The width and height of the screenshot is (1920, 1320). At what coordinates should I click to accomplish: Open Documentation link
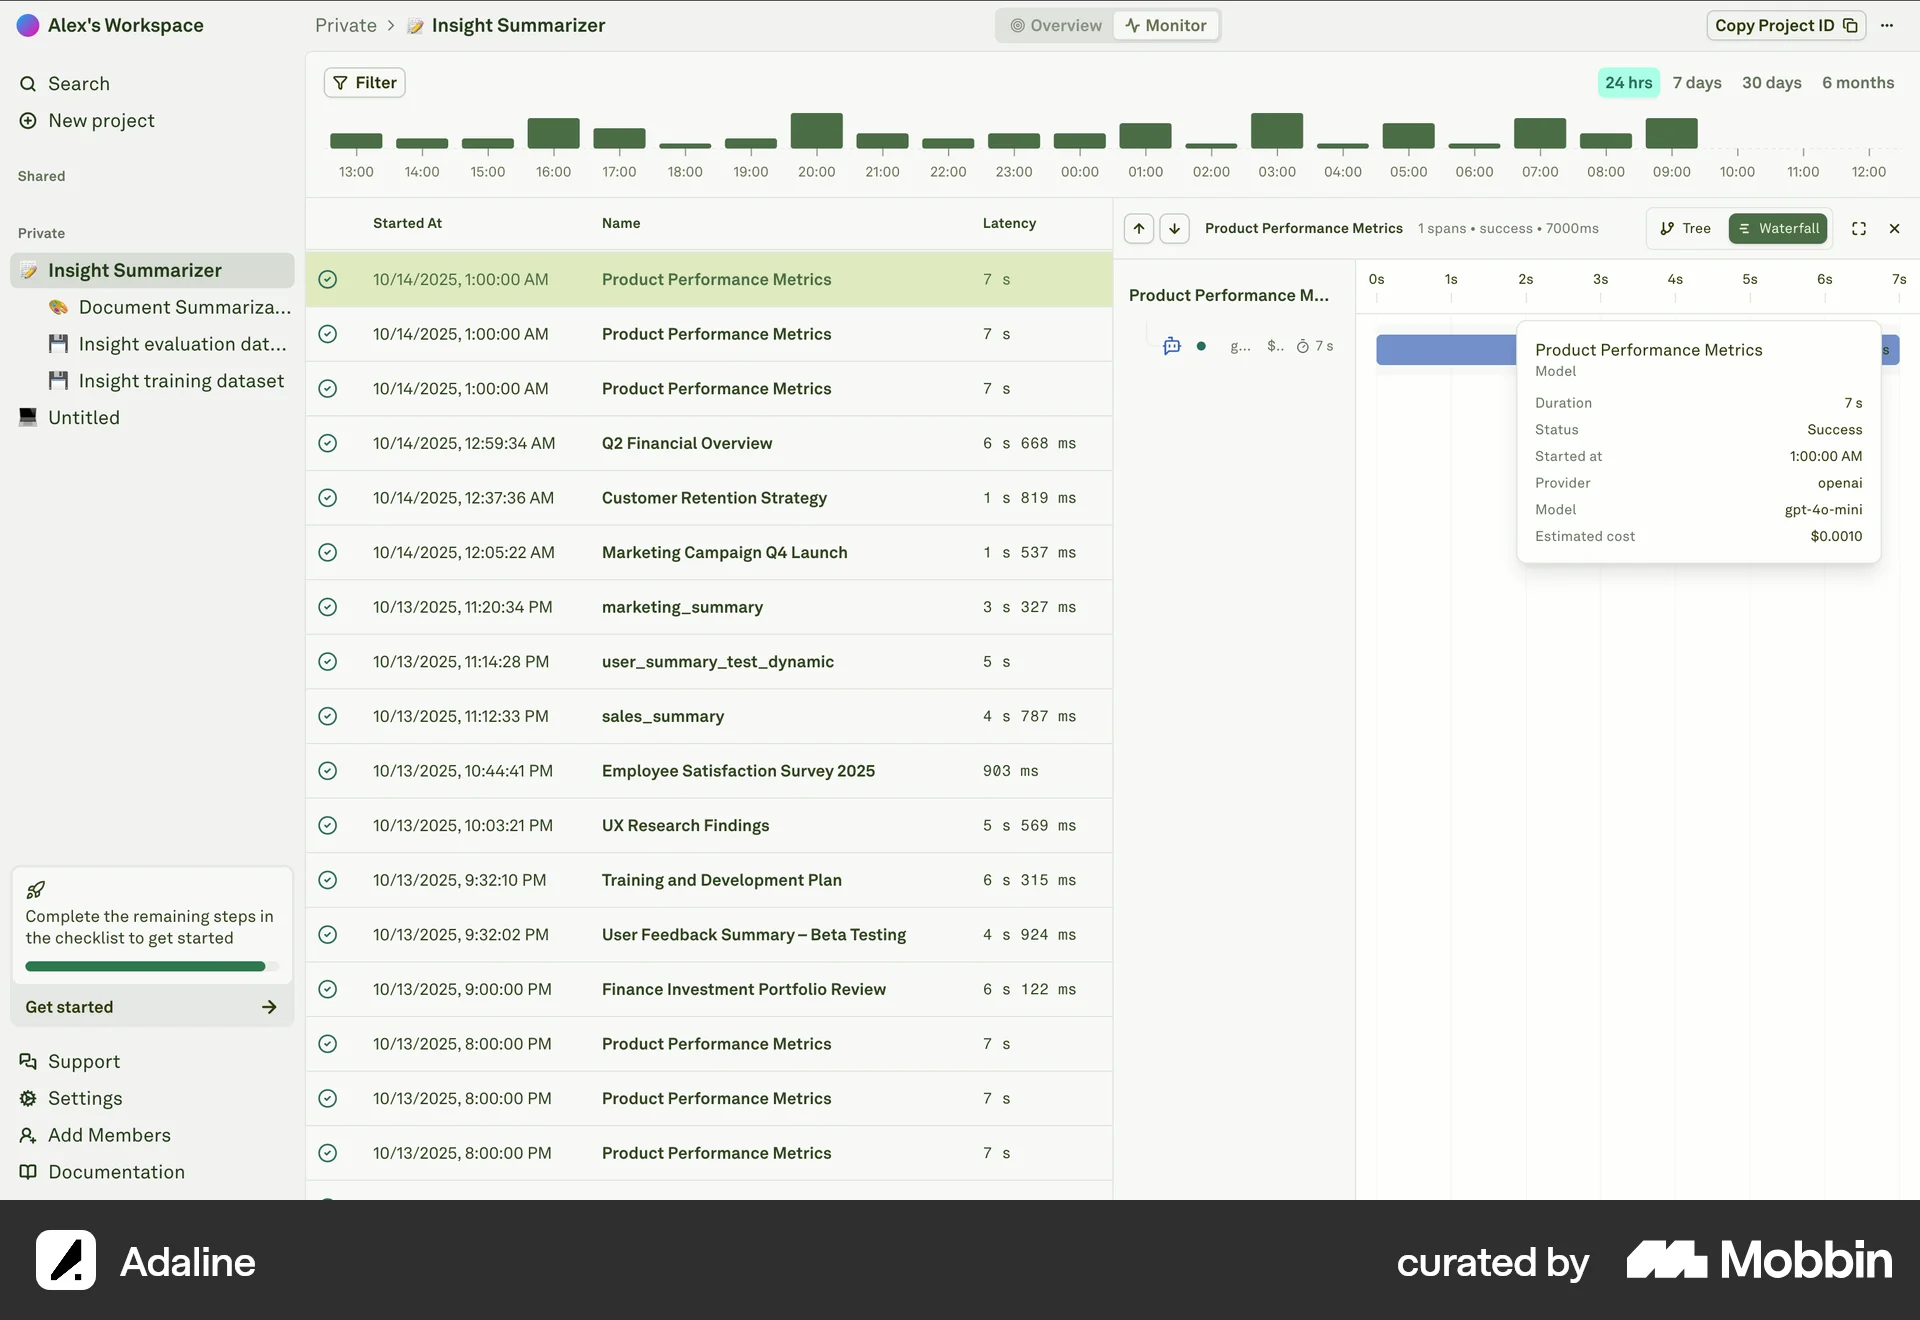(102, 1172)
